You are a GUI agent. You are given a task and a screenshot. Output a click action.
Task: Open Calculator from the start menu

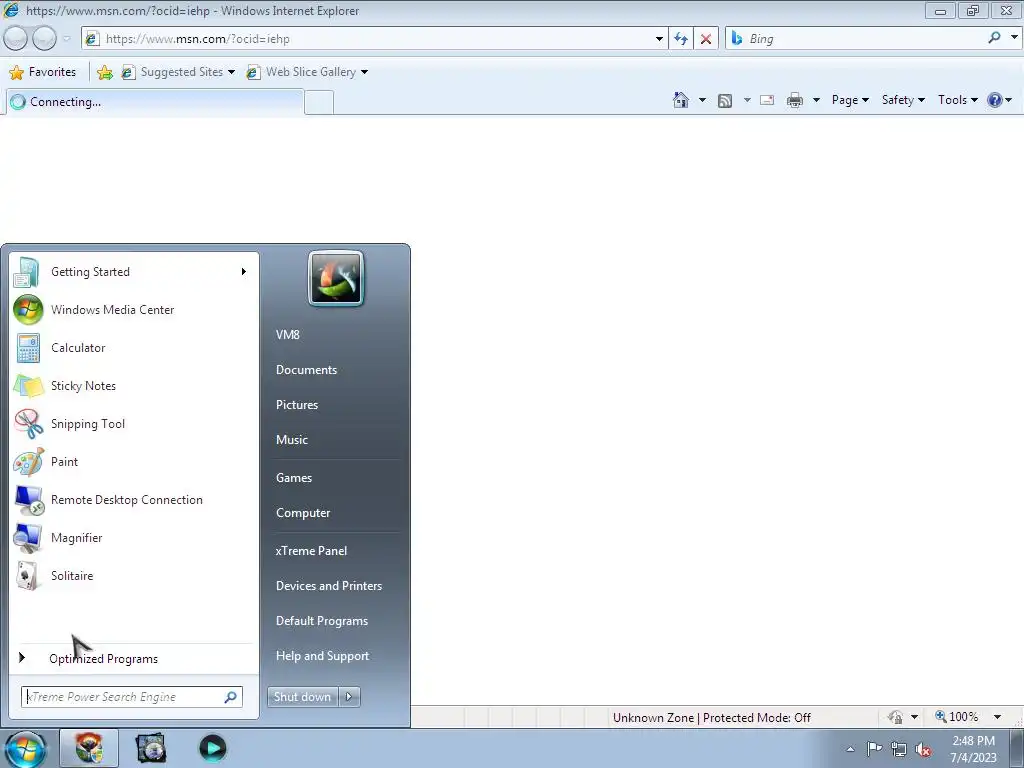134,347
